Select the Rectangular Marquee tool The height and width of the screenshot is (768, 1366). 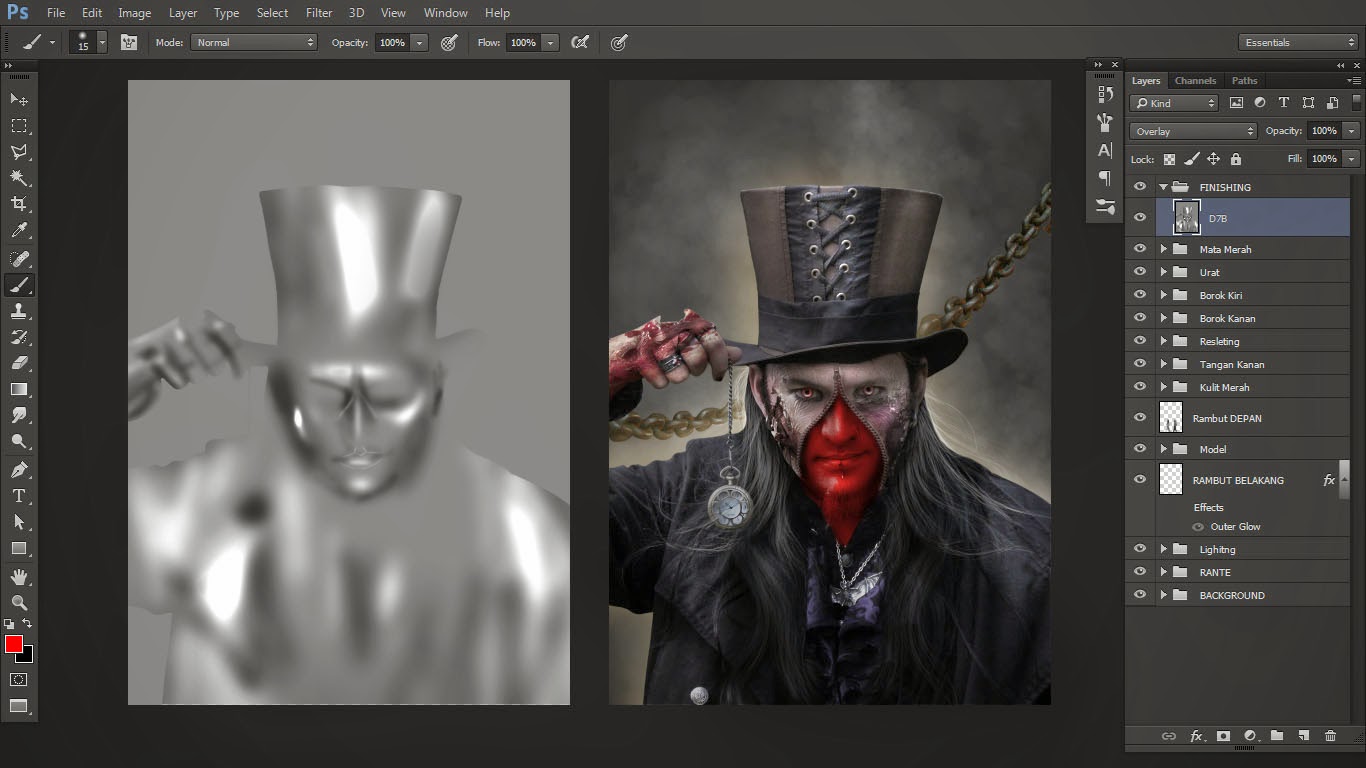(19, 126)
